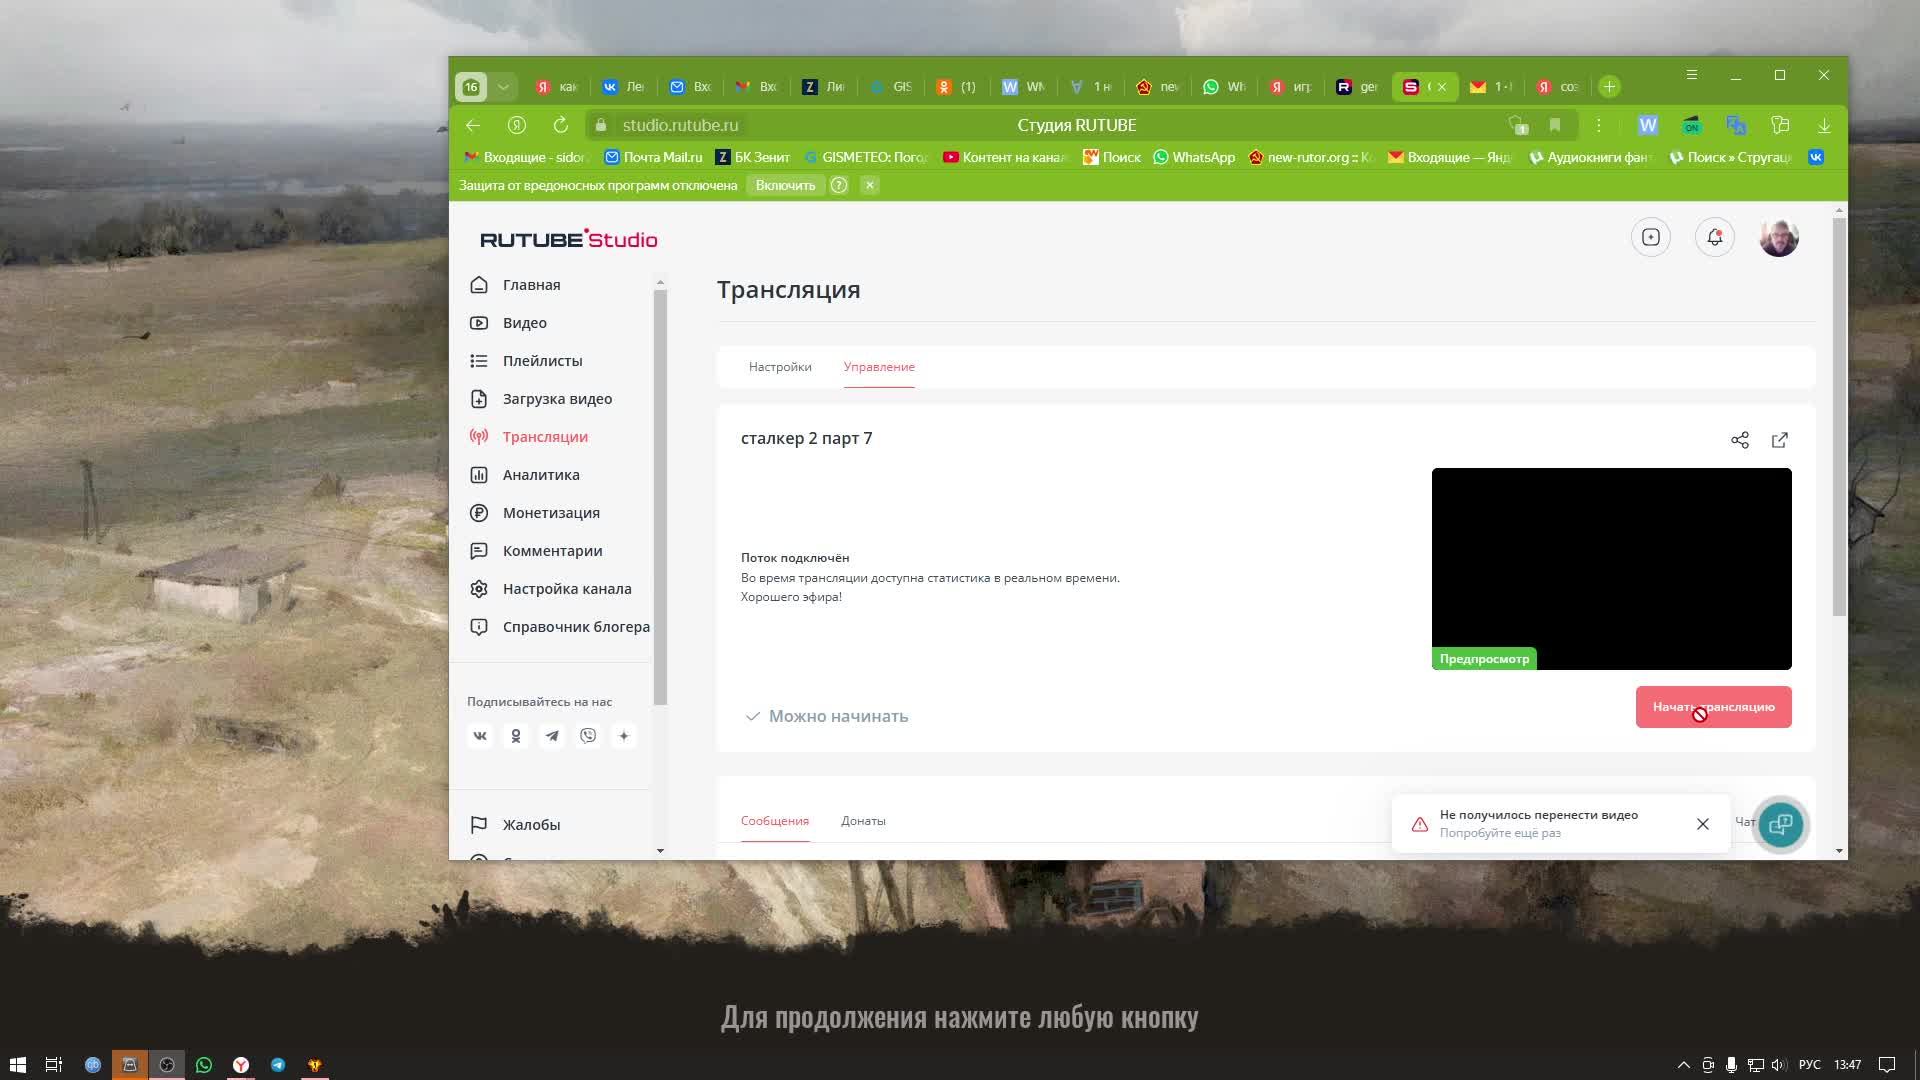The height and width of the screenshot is (1080, 1920).
Task: Click the share icon for the stream
Action: 1740,440
